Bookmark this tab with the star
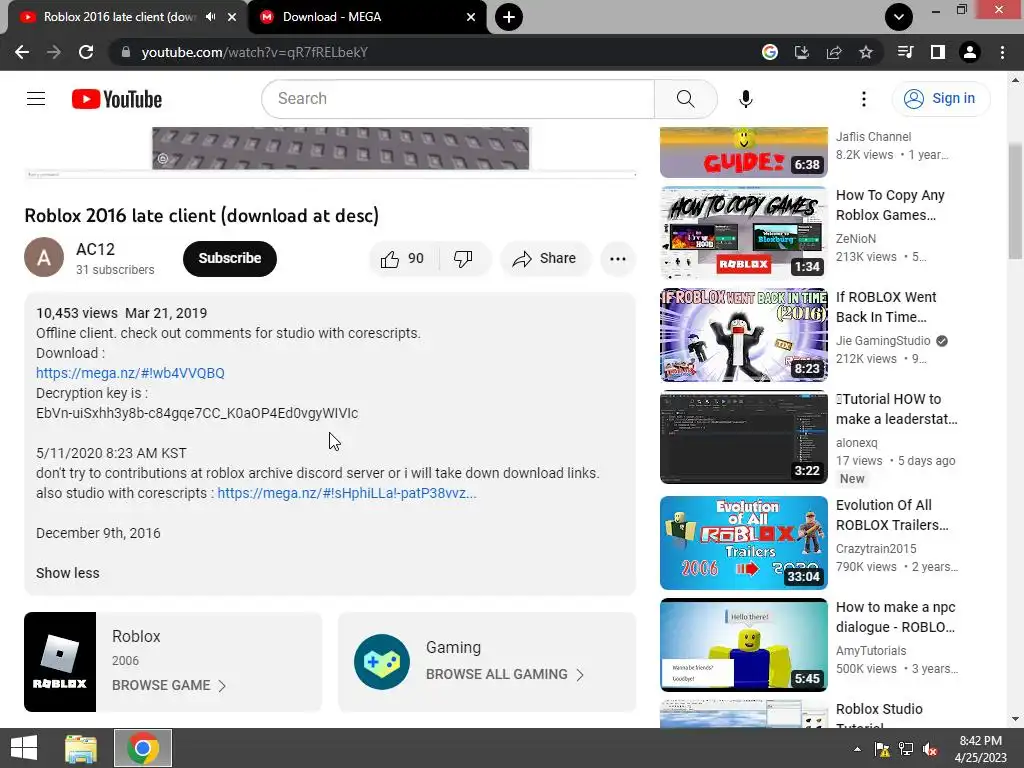This screenshot has height=768, width=1024. tap(866, 52)
